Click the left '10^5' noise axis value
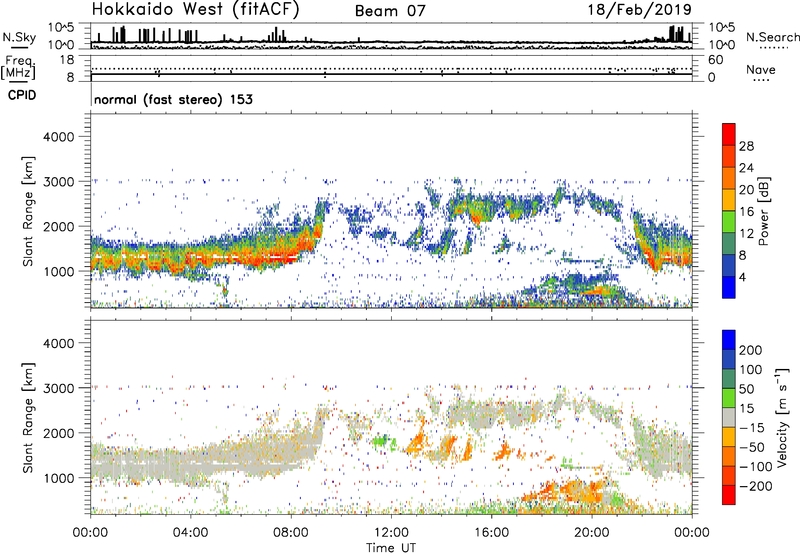The image size is (800, 554). [61, 27]
